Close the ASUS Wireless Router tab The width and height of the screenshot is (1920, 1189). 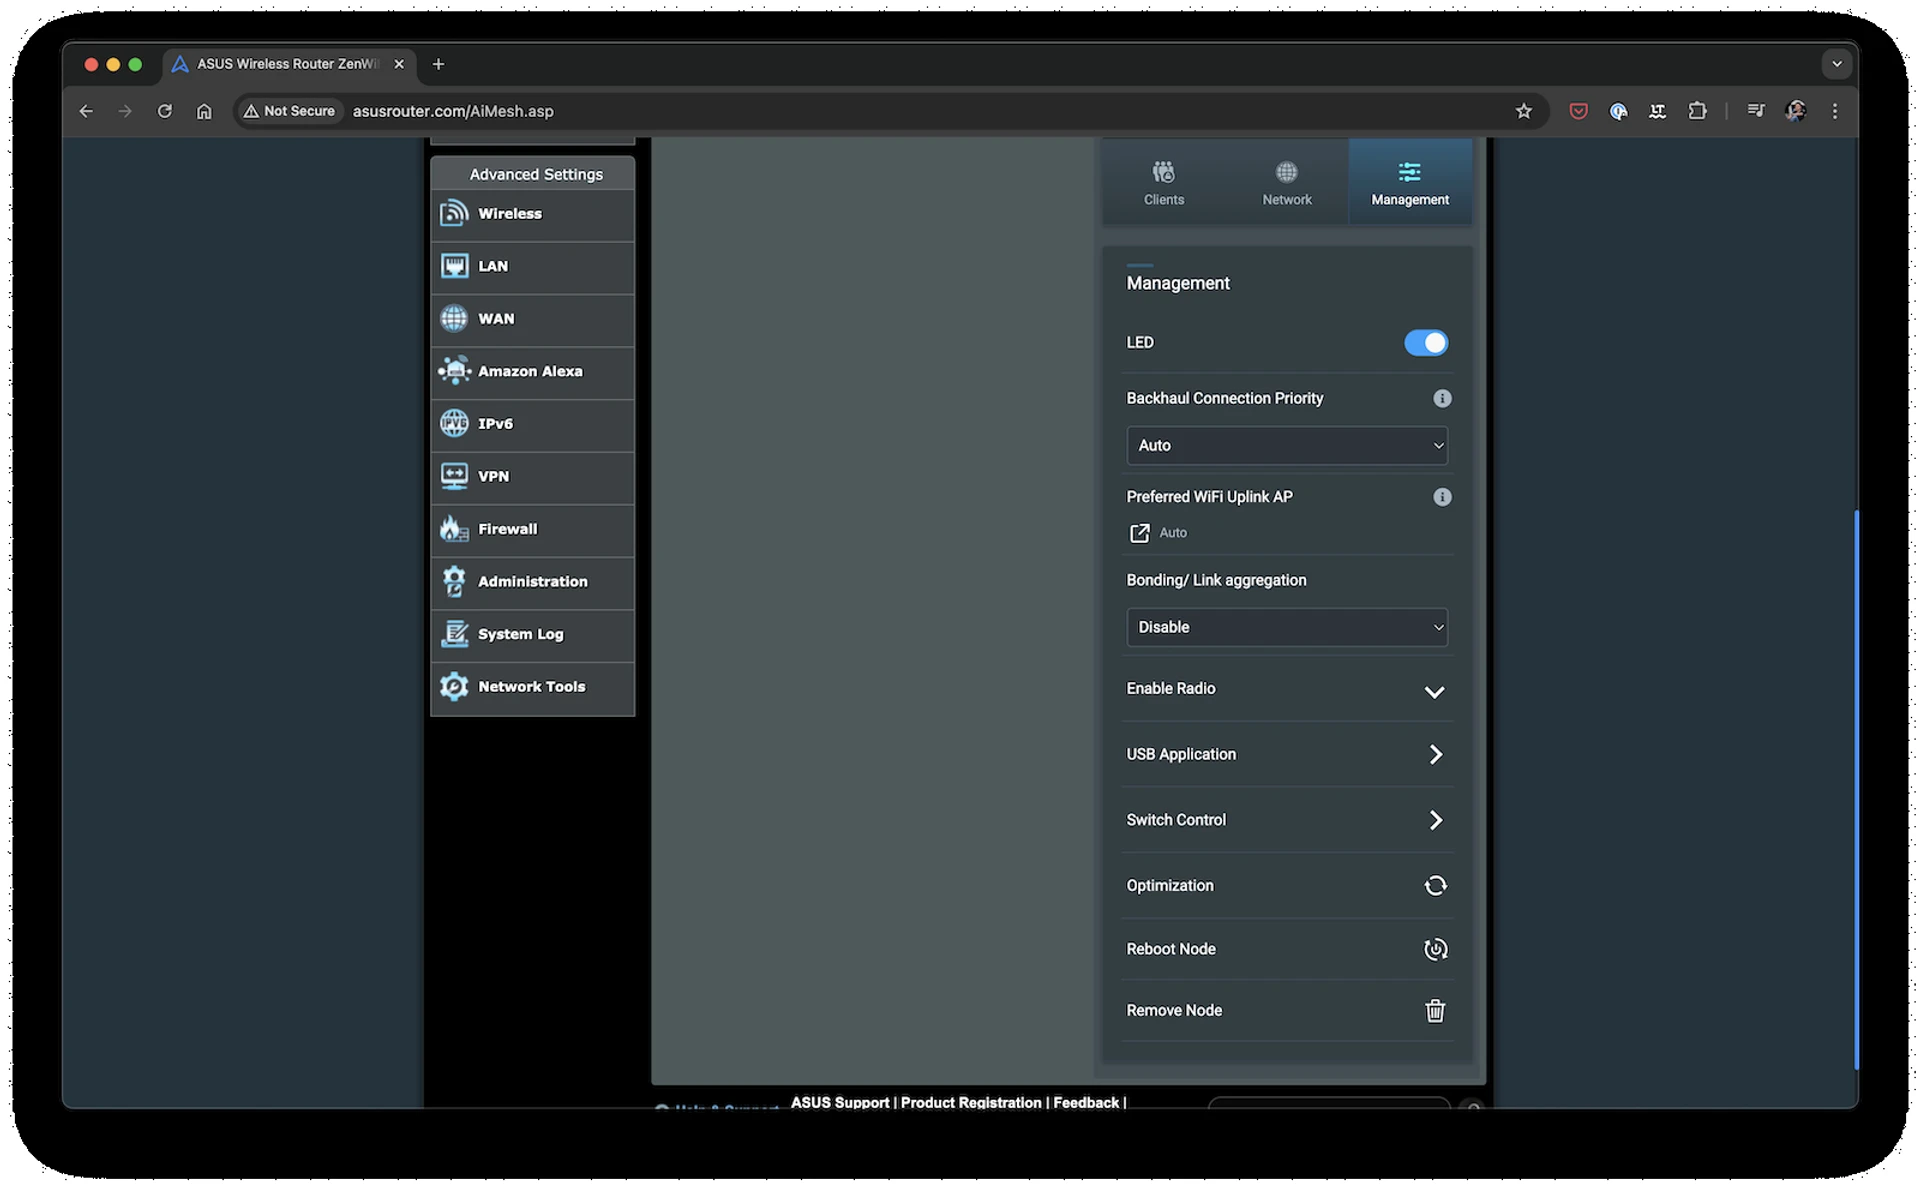(x=399, y=64)
